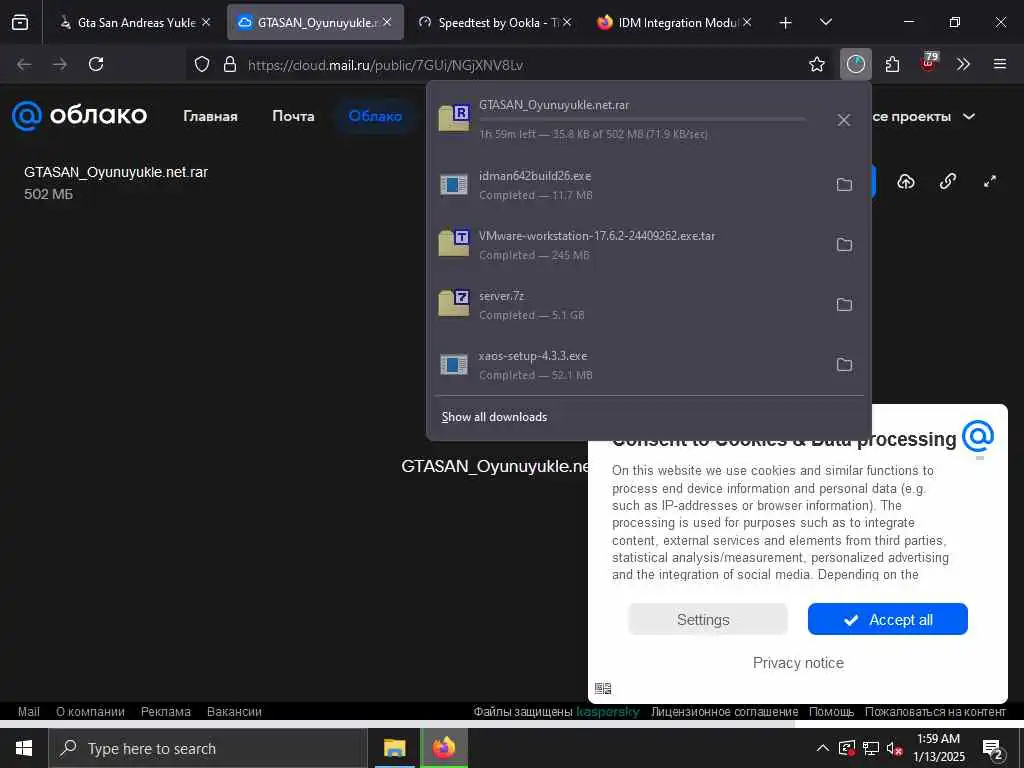Open the Почта menu item
Viewport: 1024px width, 768px height.
pos(293,116)
